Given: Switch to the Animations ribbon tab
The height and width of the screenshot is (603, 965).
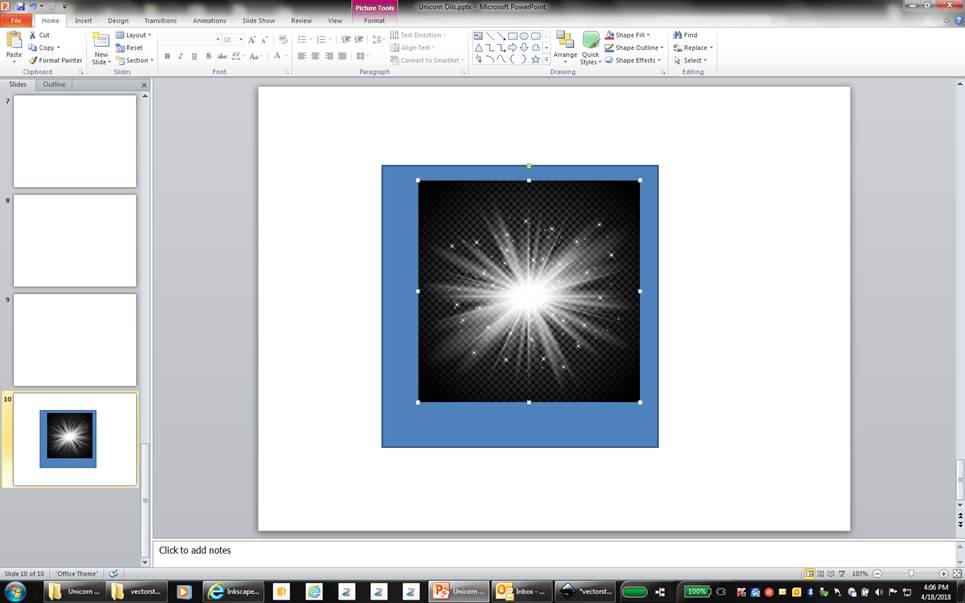Looking at the screenshot, I should pyautogui.click(x=209, y=20).
